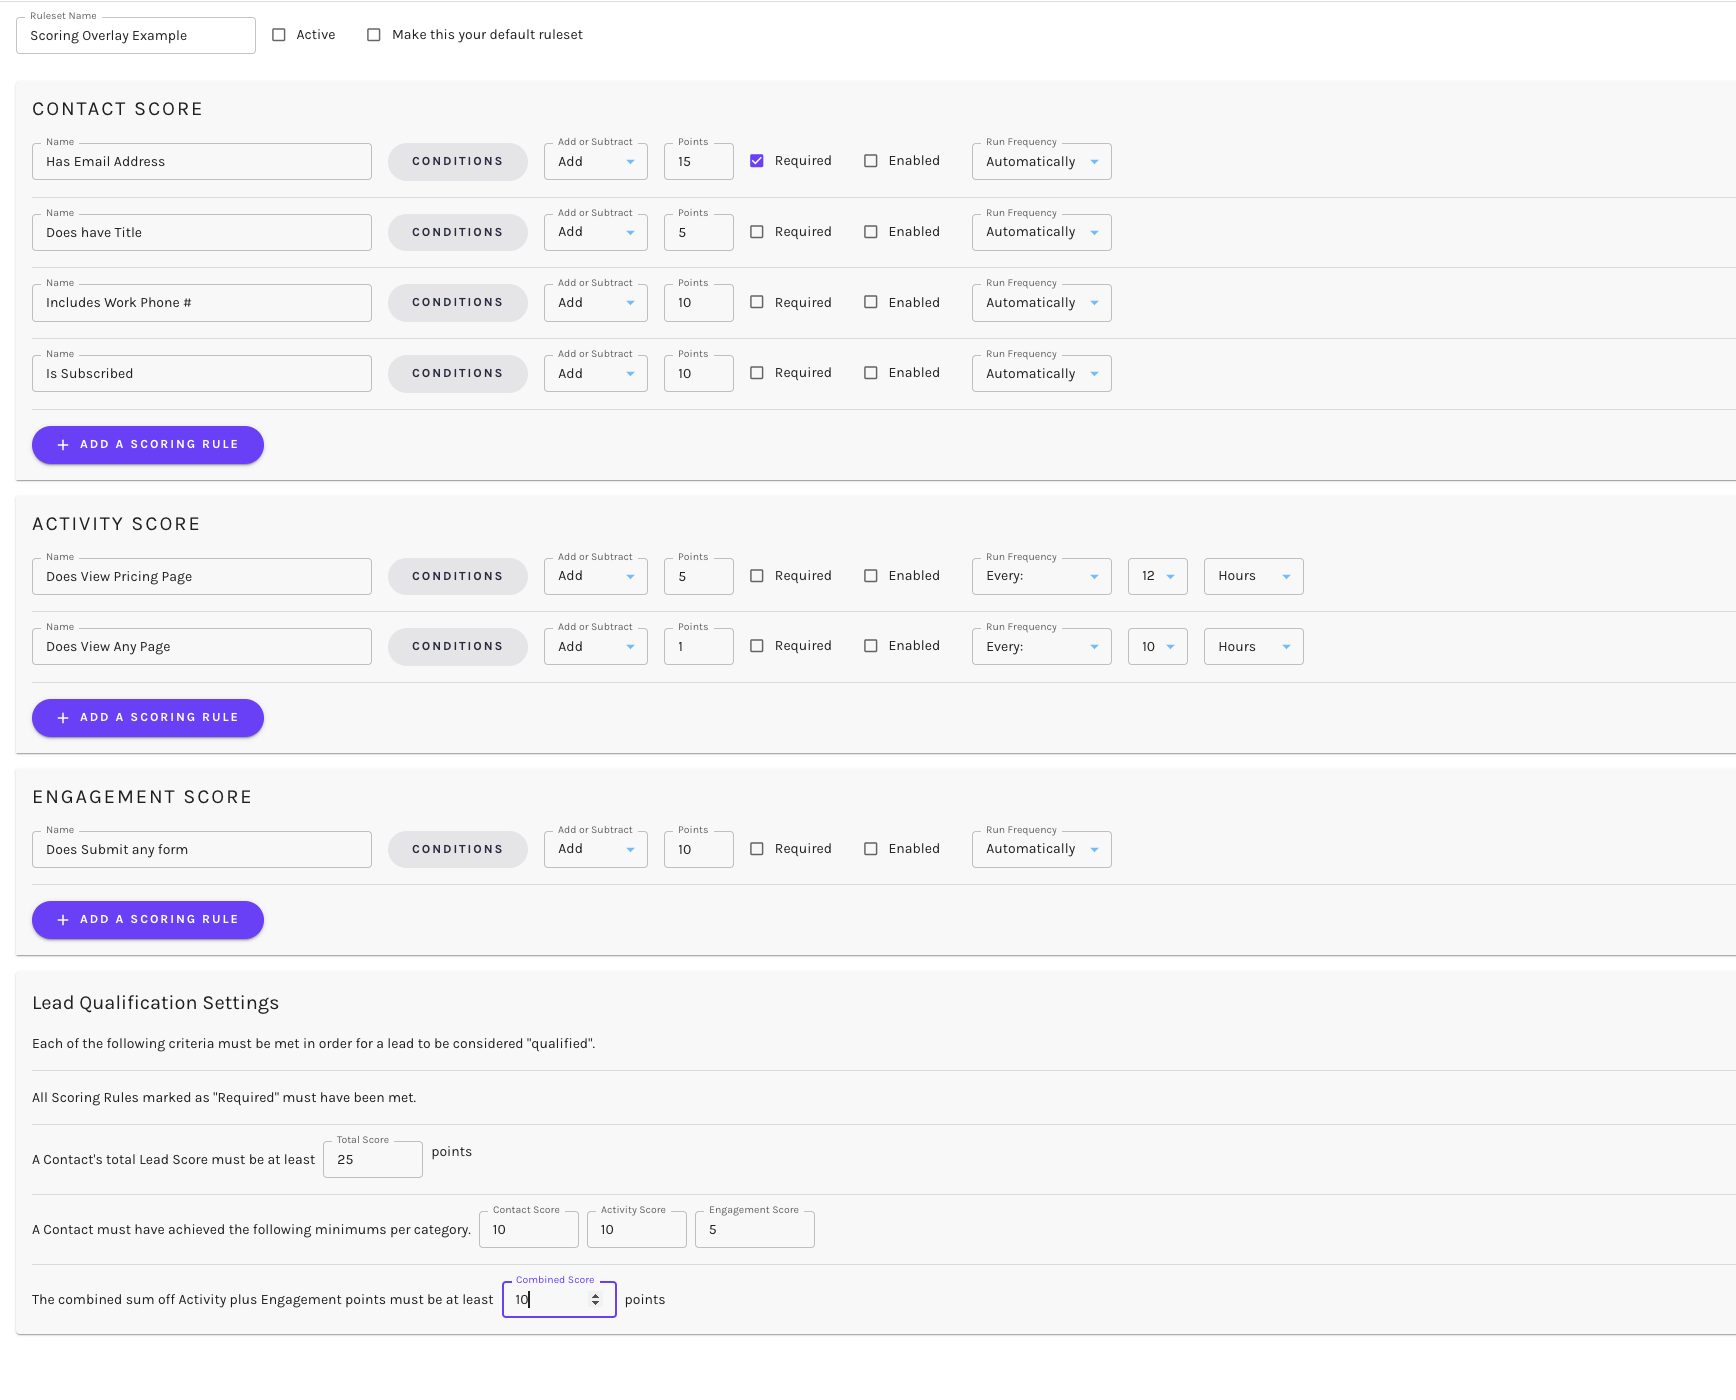Edit the Ruleset Name field
The width and height of the screenshot is (1736, 1400).
pos(135,35)
